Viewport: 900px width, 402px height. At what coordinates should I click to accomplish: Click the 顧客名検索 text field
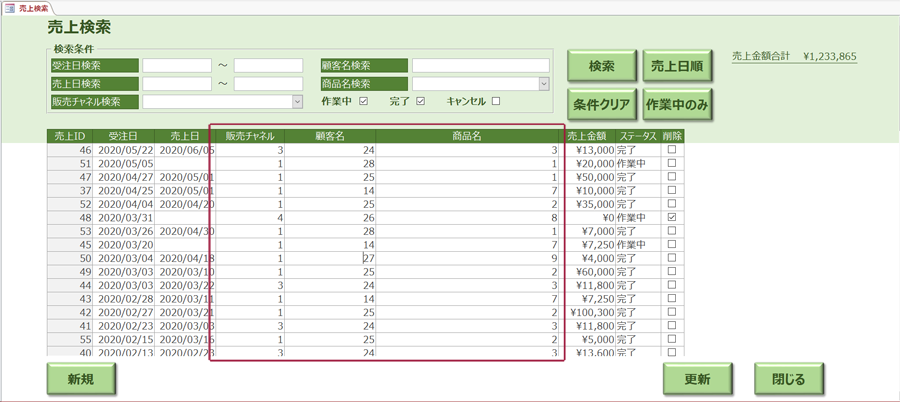tap(480, 66)
